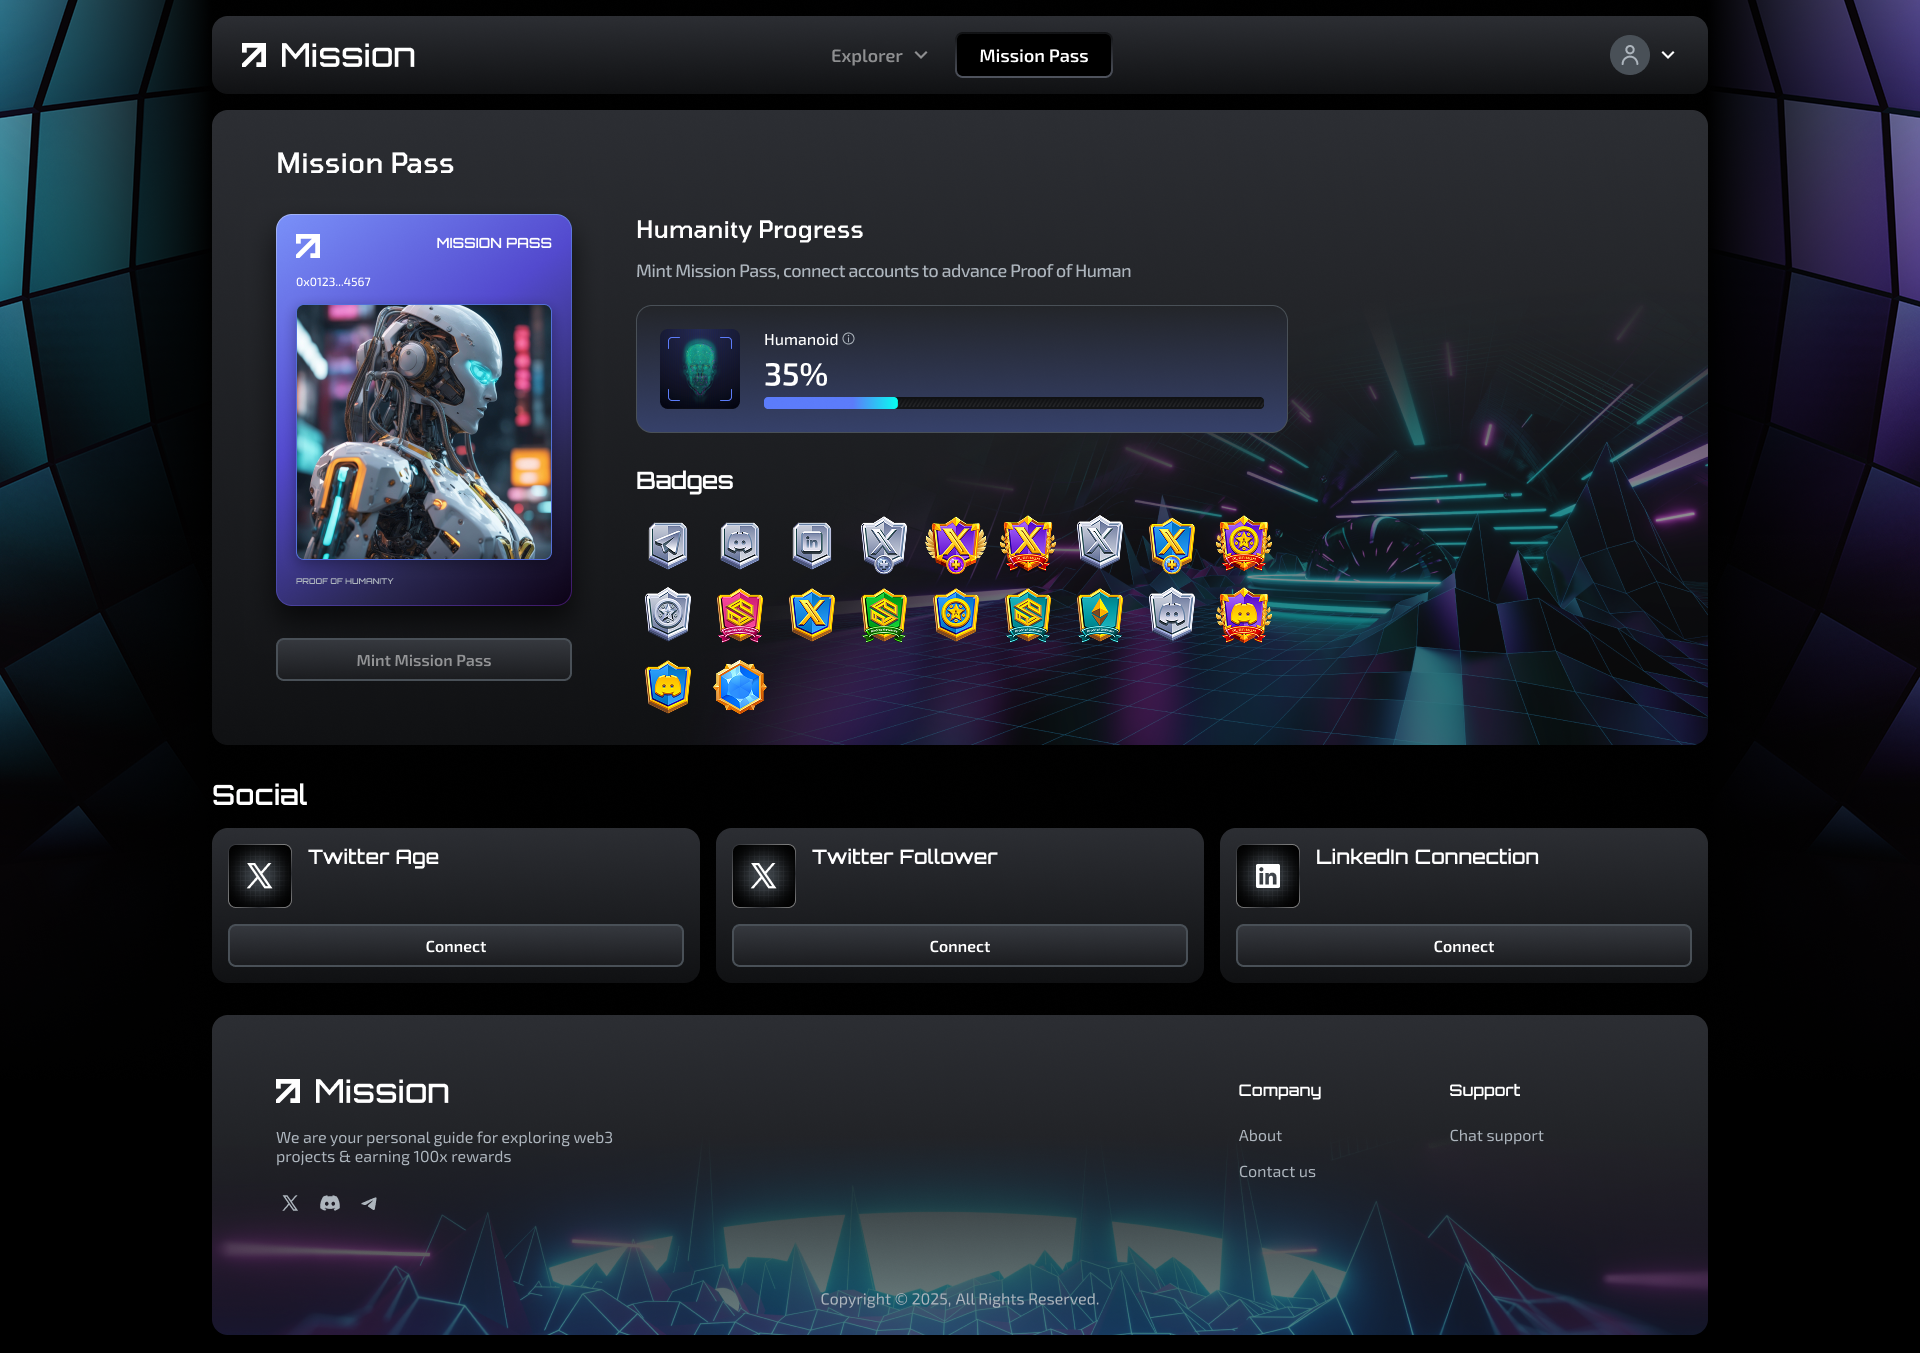The height and width of the screenshot is (1353, 1920).
Task: Click the footer X social icon
Action: 290,1203
